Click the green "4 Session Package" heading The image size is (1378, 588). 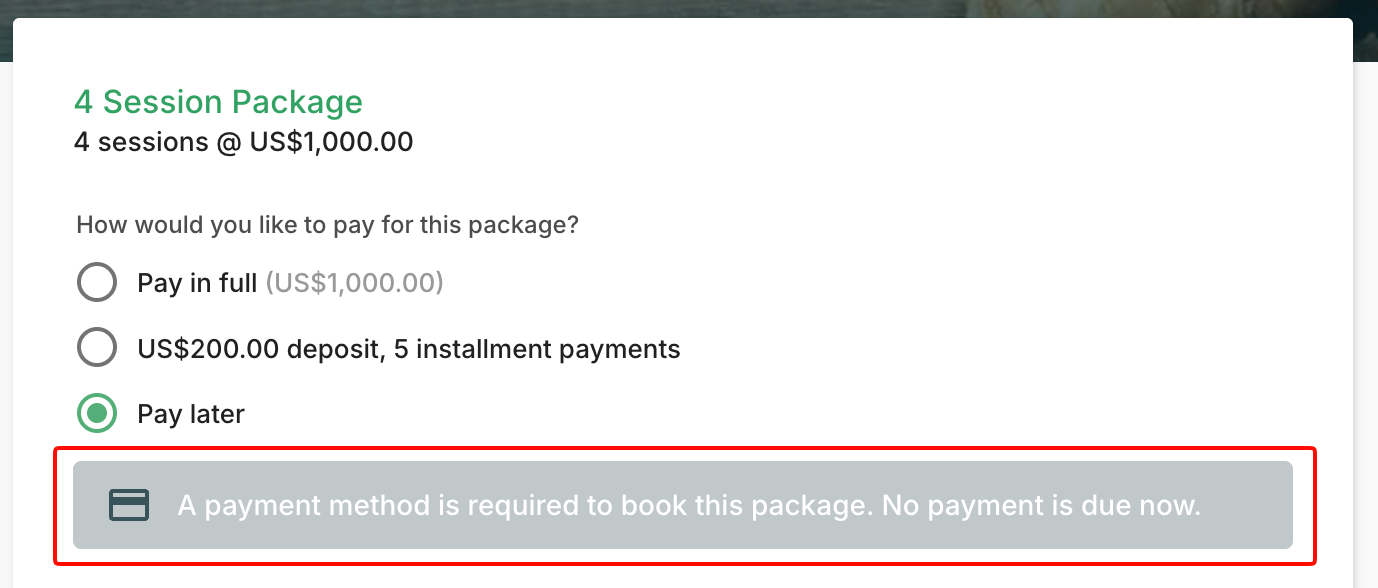[218, 102]
